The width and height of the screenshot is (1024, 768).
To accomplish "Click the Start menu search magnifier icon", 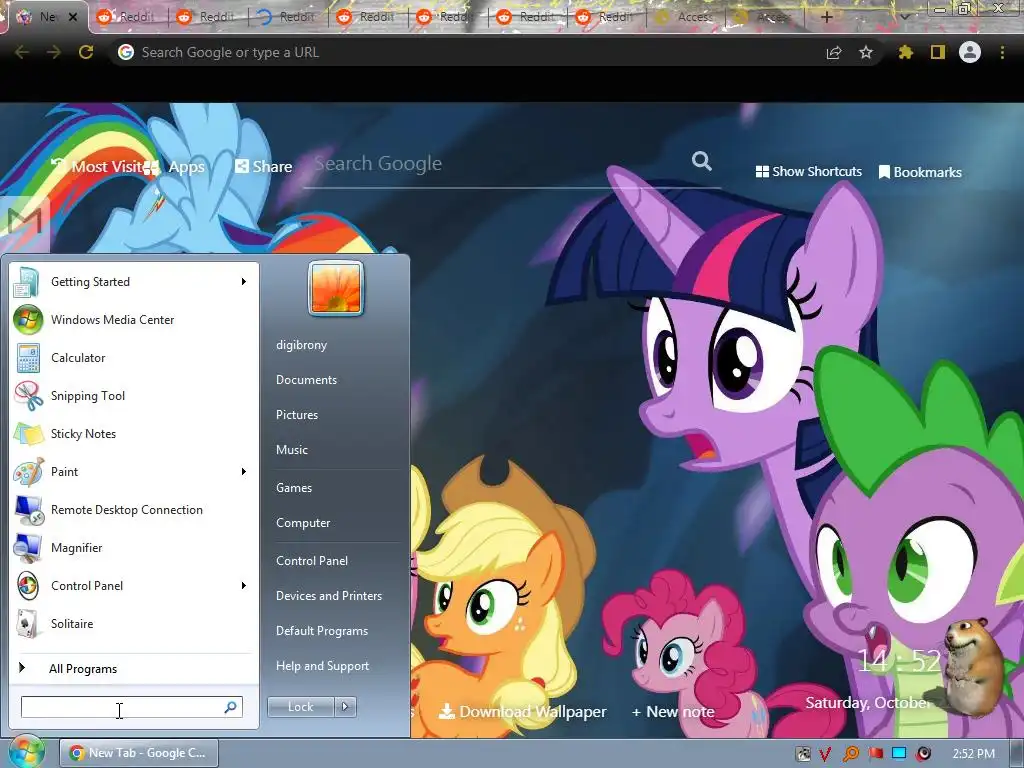I will coord(231,707).
